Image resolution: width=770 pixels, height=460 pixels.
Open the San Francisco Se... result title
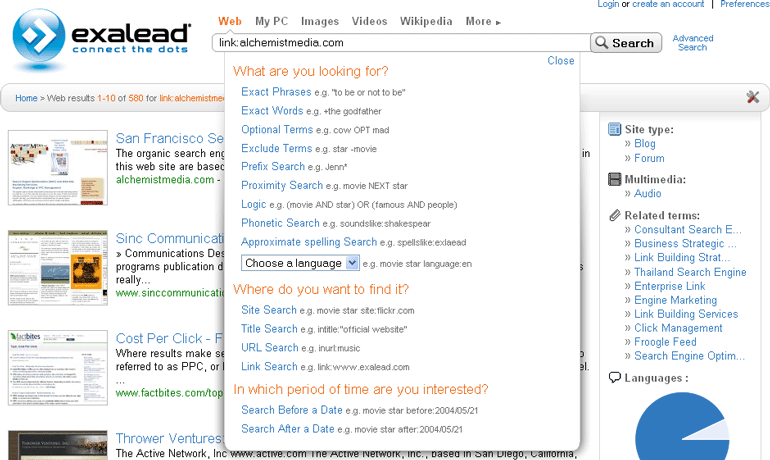point(169,138)
